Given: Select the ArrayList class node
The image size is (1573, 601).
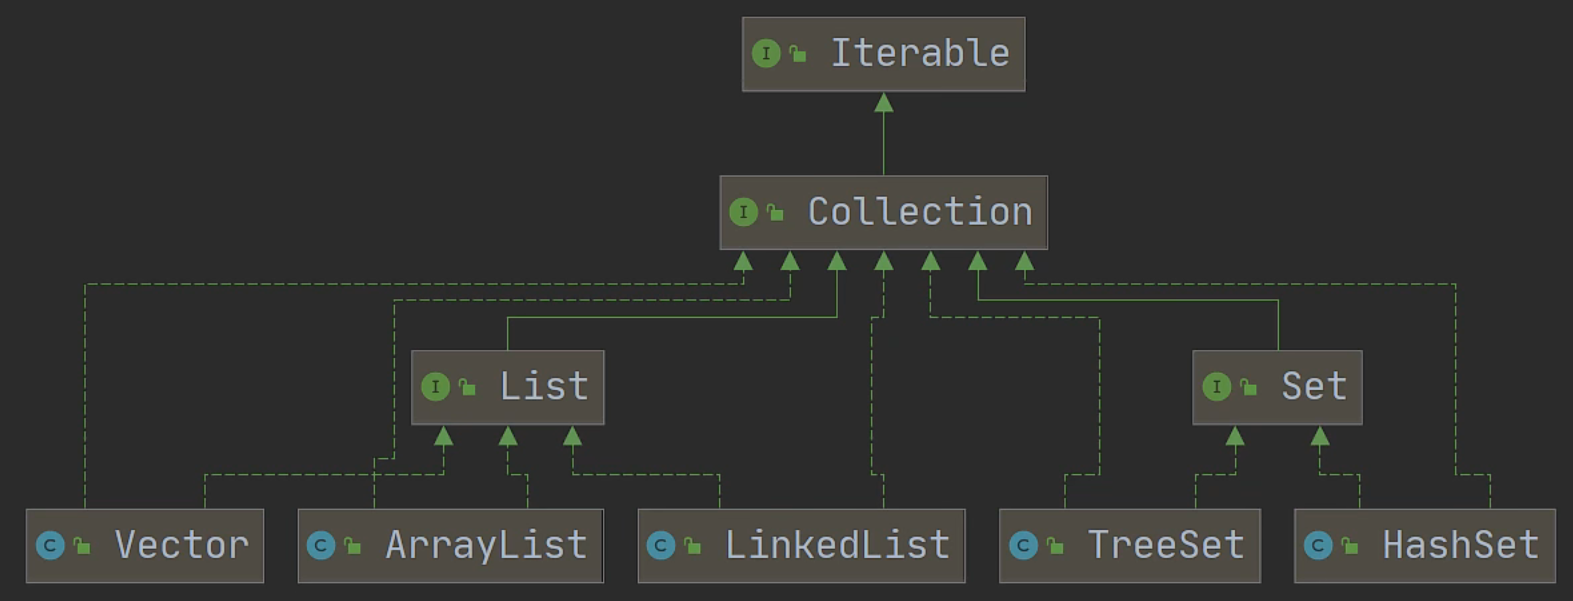Looking at the screenshot, I should [x=451, y=546].
